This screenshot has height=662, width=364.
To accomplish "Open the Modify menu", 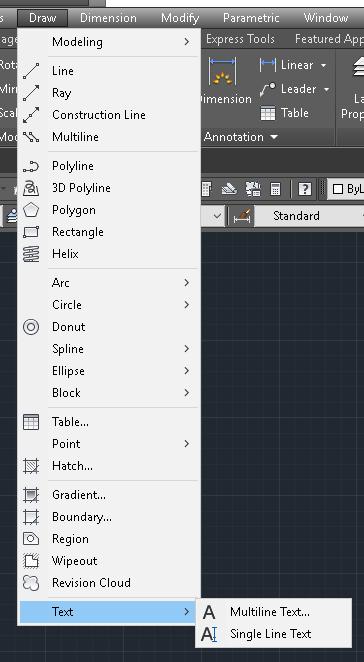I will point(180,18).
